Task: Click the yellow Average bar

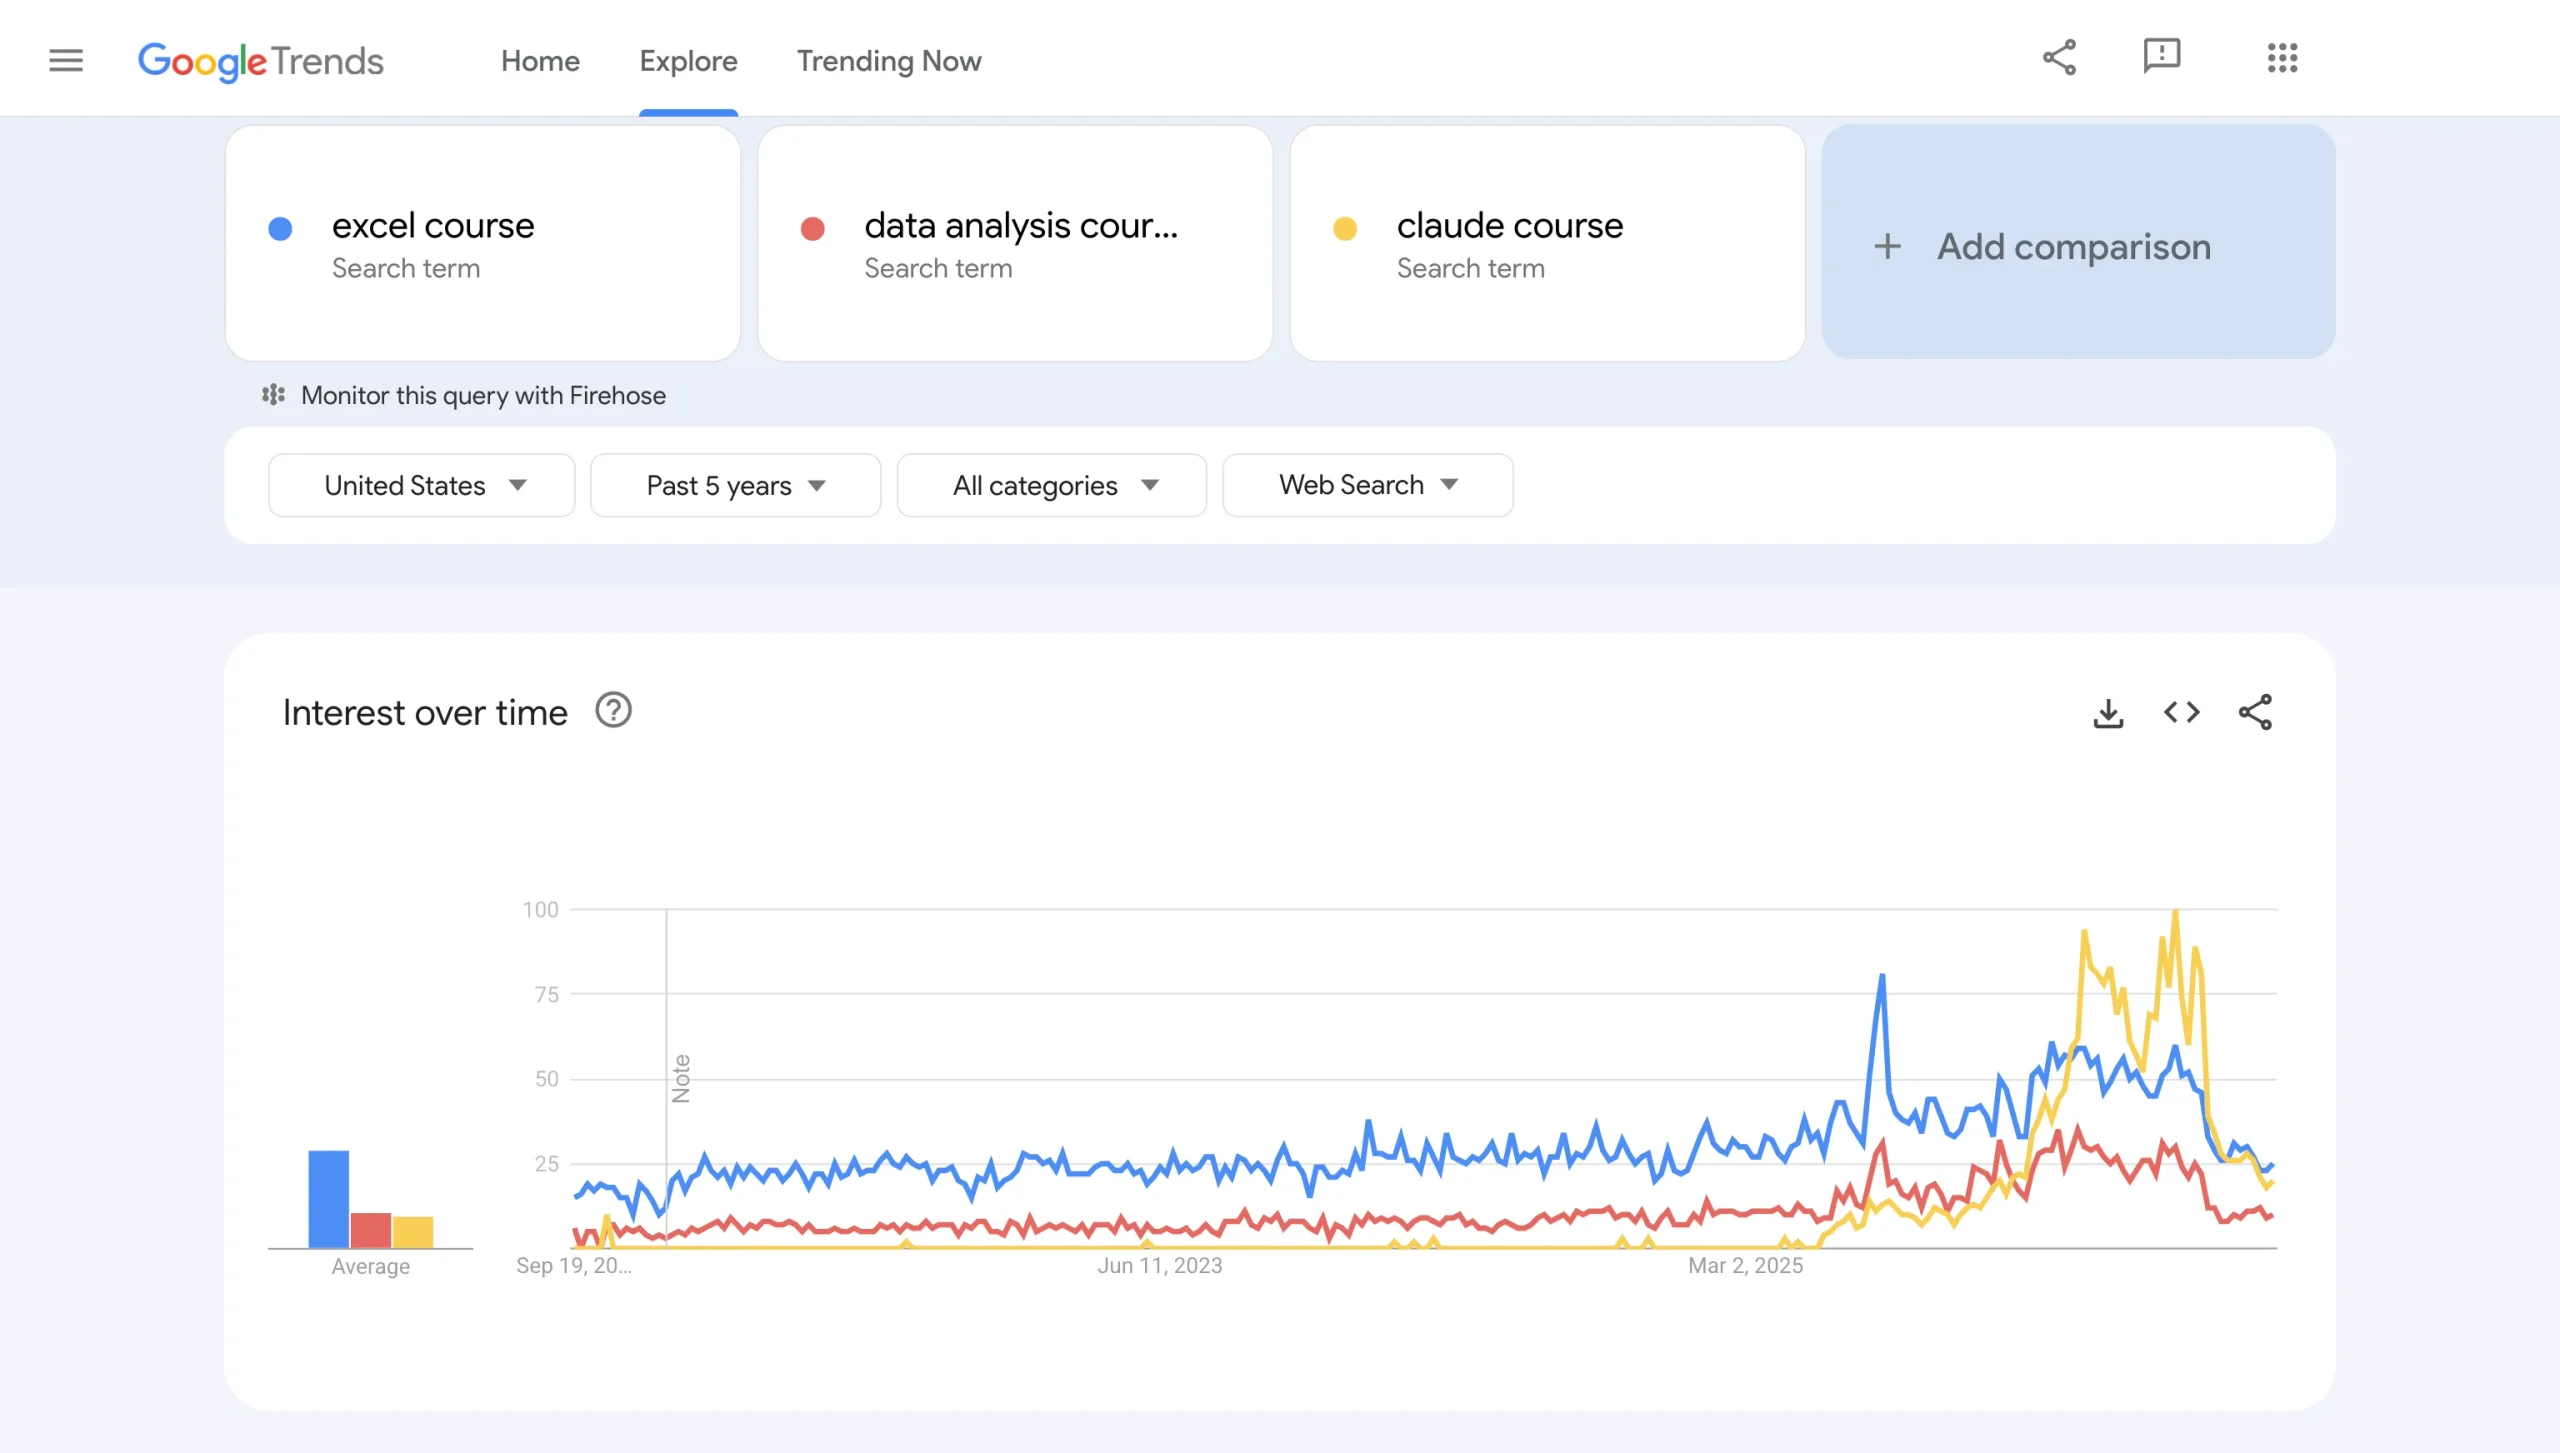Action: point(413,1232)
